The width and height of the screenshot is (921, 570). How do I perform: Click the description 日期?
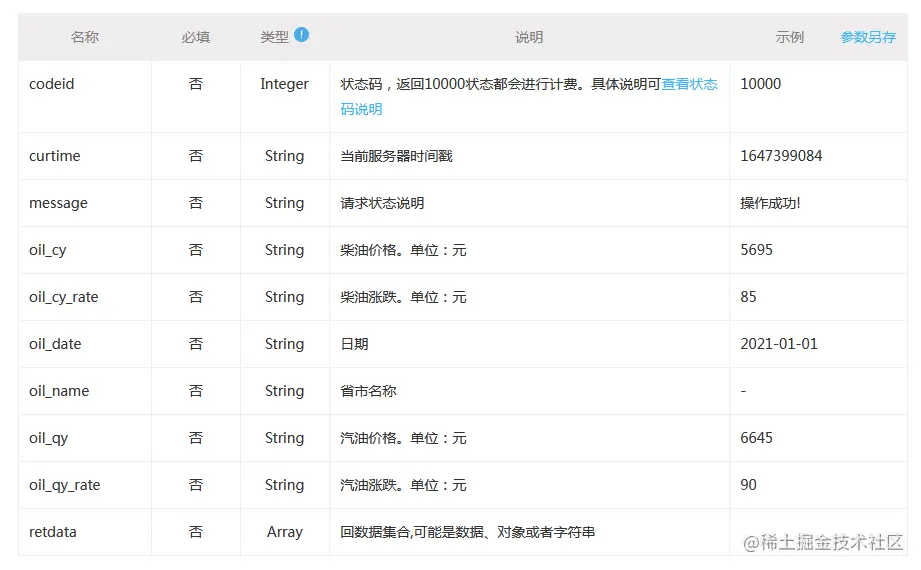tap(354, 344)
